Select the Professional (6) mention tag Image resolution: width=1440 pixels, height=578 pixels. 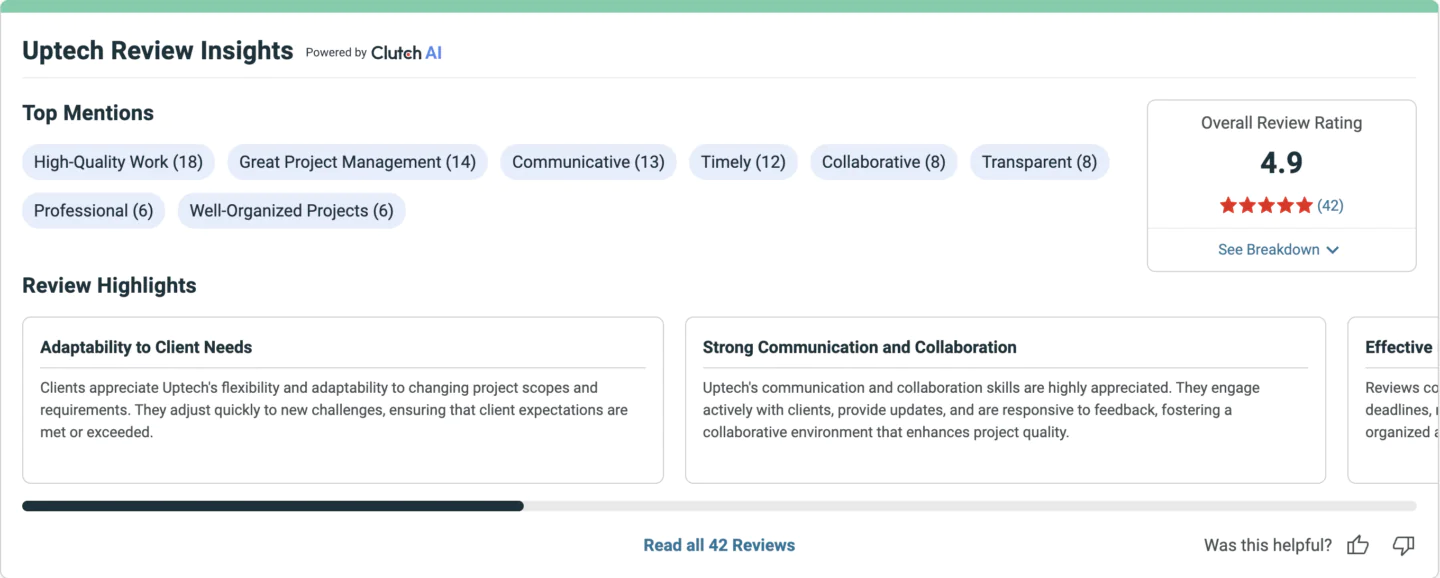pyautogui.click(x=93, y=211)
